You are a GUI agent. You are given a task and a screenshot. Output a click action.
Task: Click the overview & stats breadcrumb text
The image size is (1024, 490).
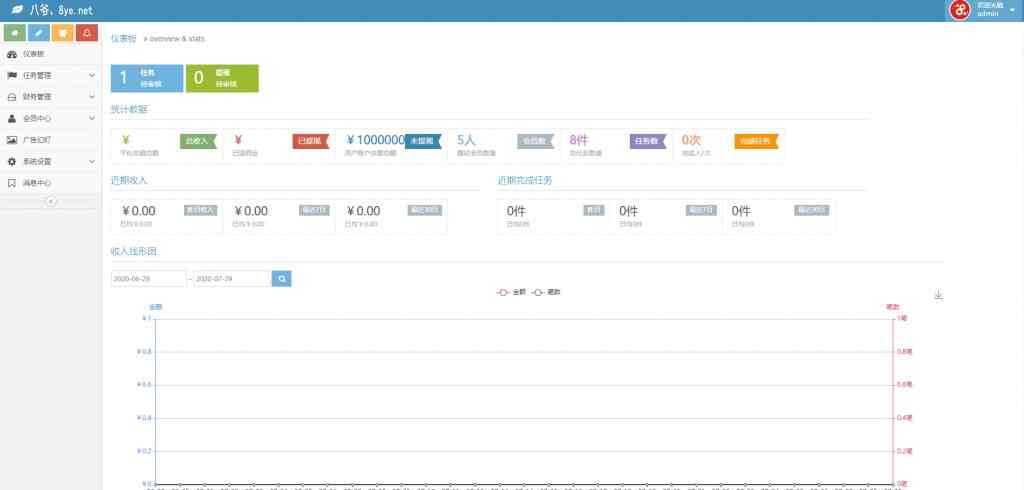pyautogui.click(x=177, y=39)
